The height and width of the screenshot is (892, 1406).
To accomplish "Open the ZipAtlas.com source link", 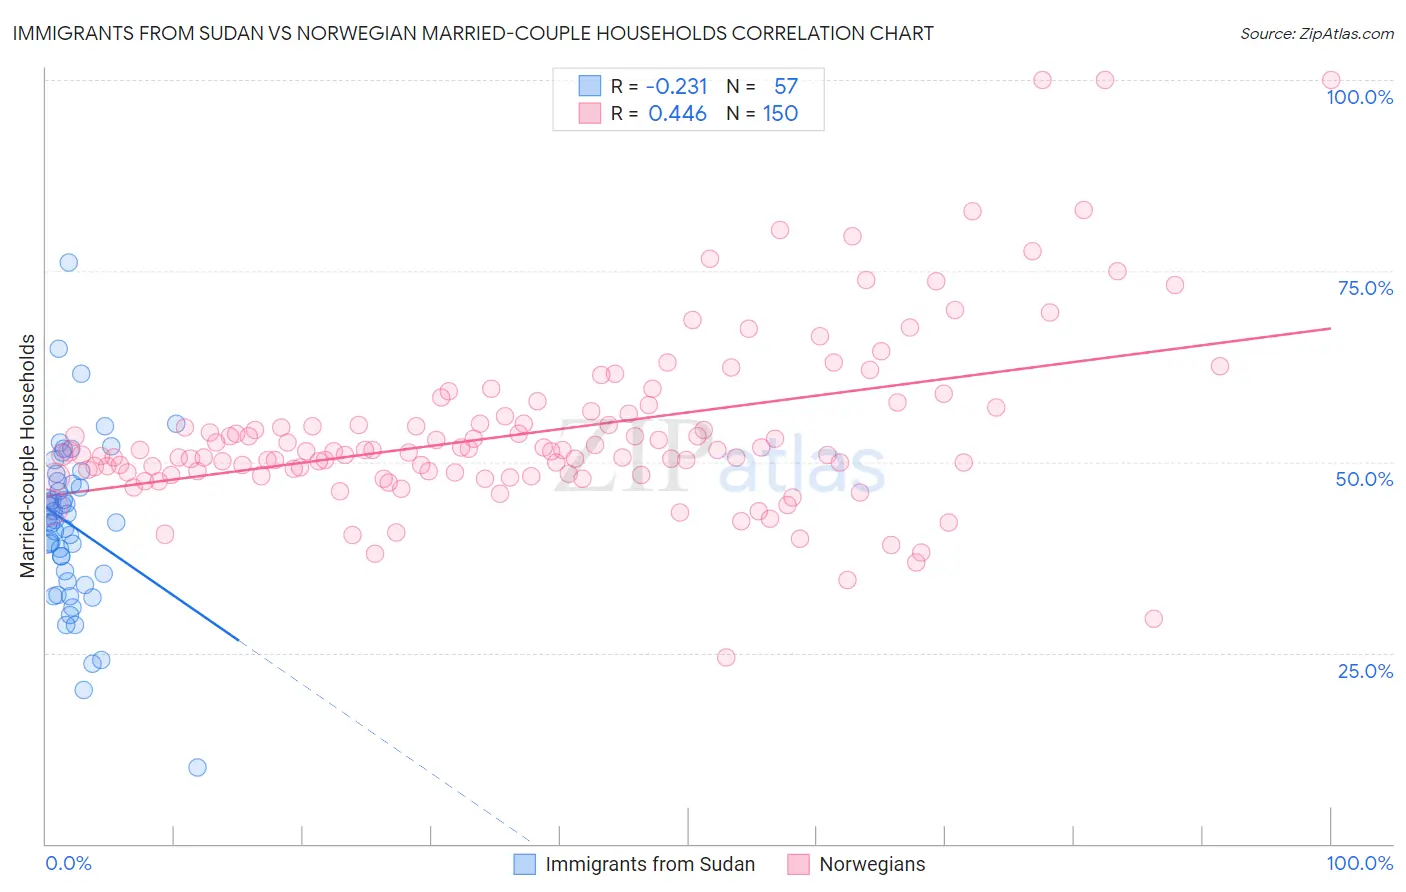I will (x=1317, y=33).
